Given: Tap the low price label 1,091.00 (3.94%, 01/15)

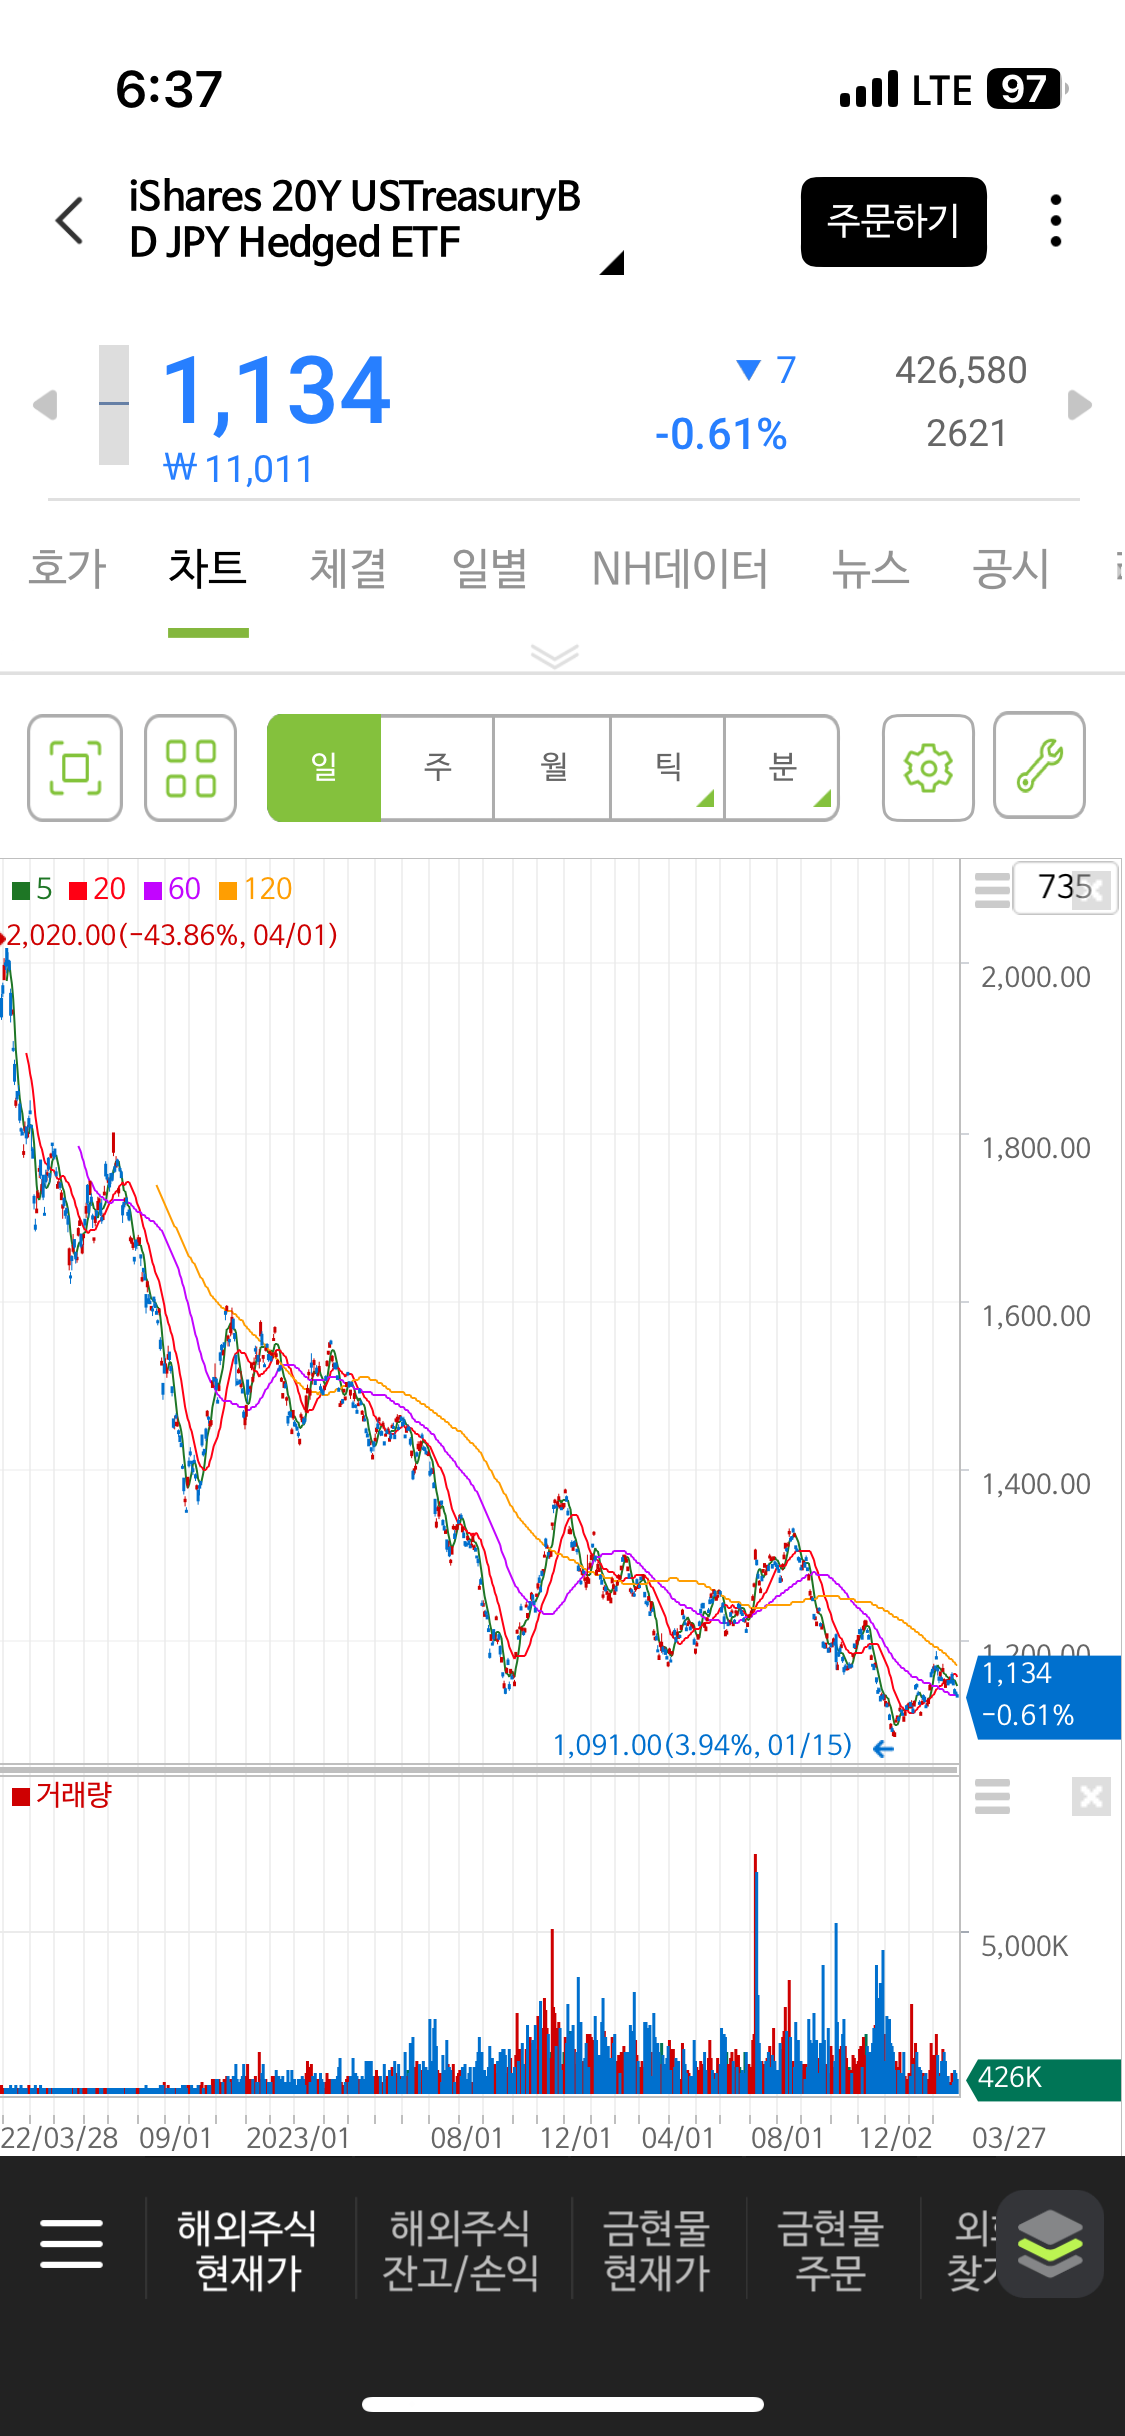Looking at the screenshot, I should coord(702,1745).
